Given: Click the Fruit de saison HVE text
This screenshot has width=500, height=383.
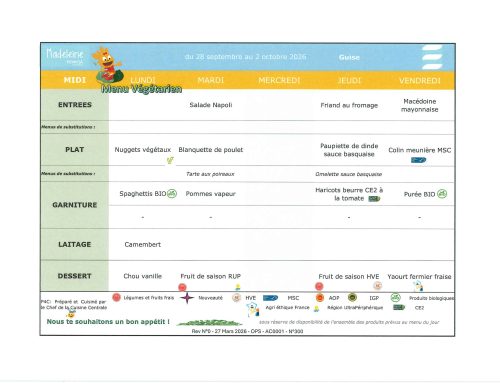Looking at the screenshot, I should (x=349, y=277).
